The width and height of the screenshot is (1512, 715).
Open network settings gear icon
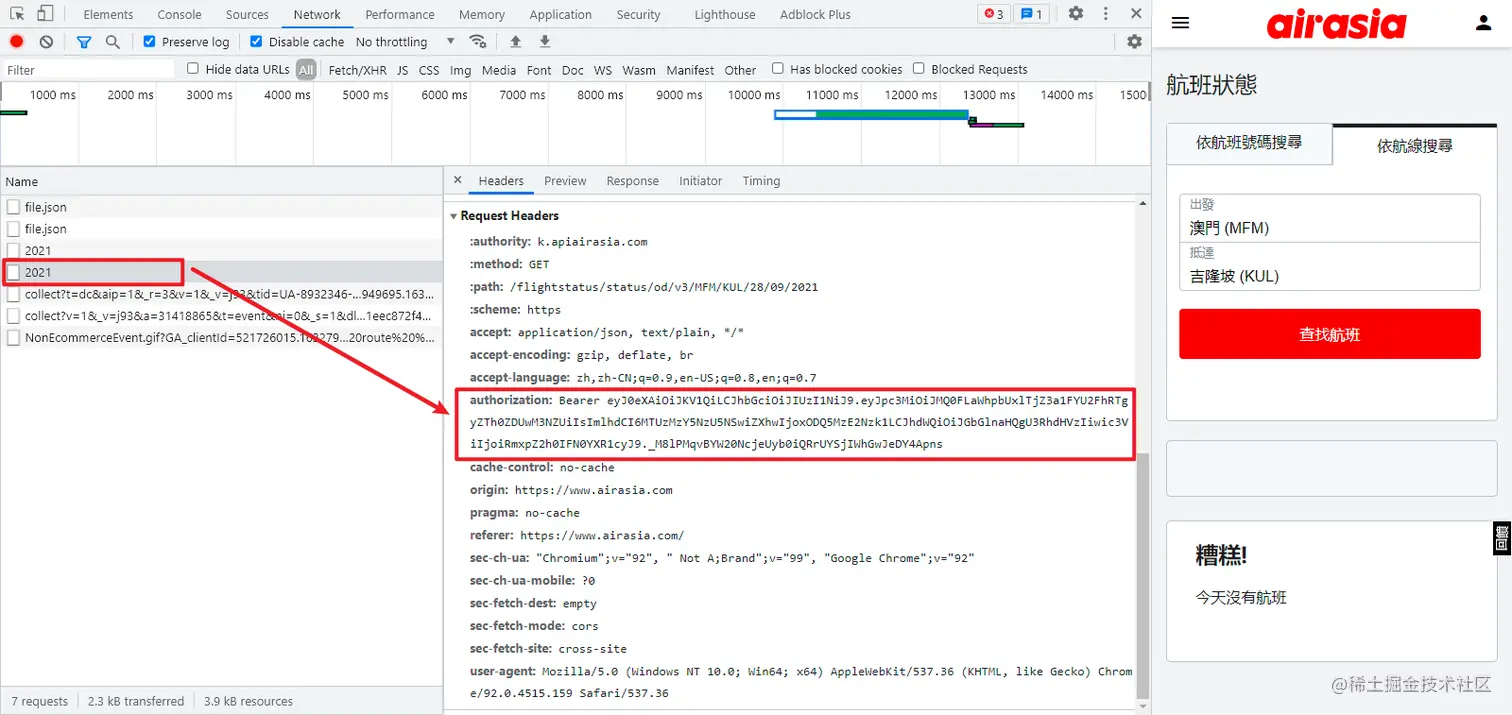point(1134,42)
